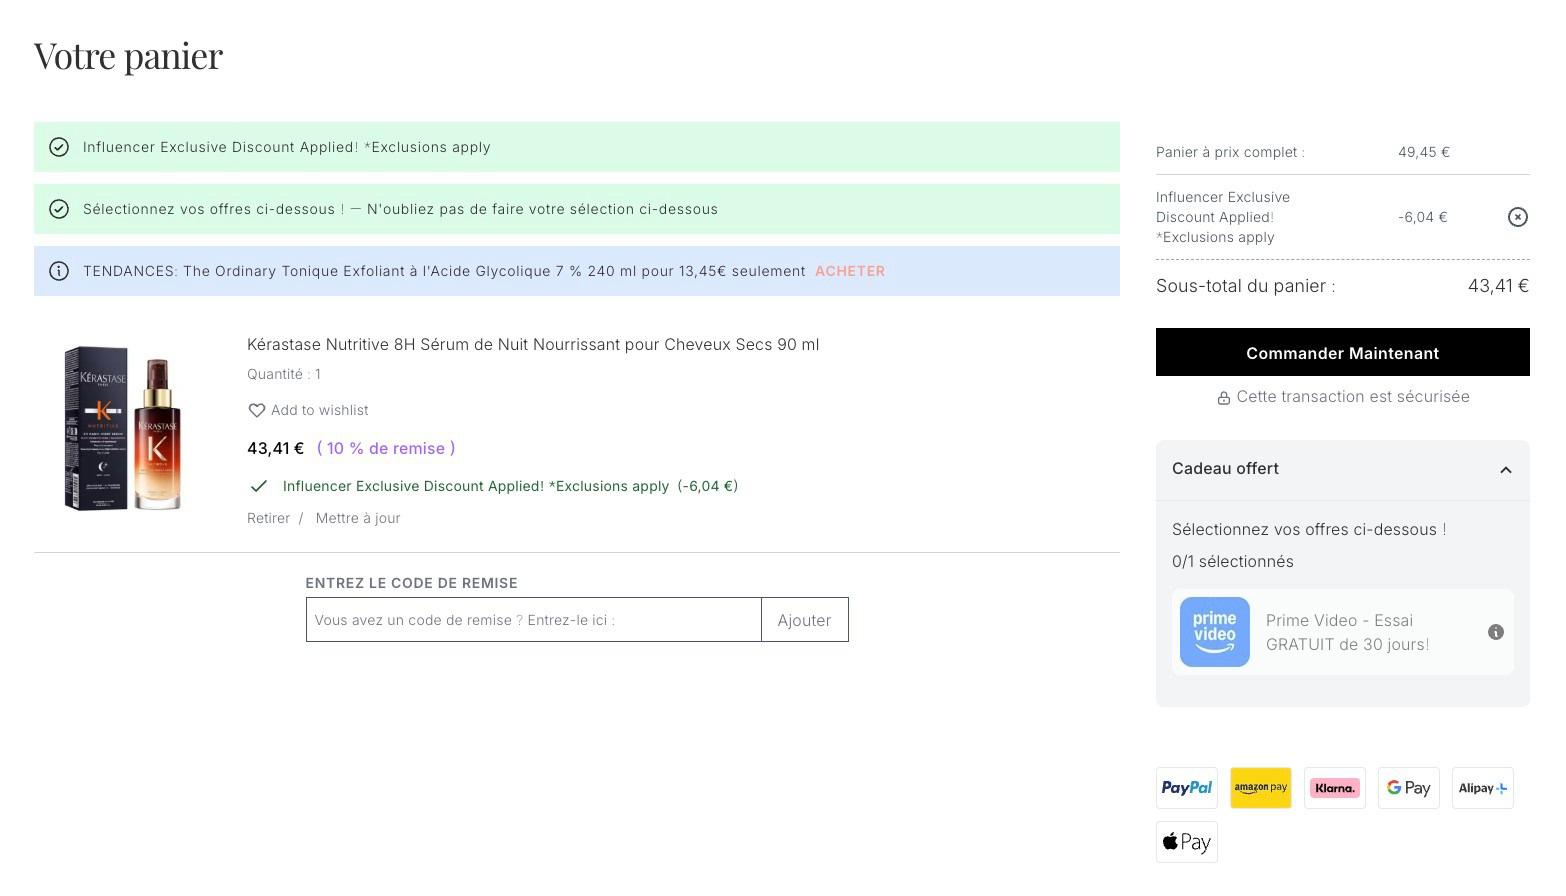Click the 'Votre panier' heading
The width and height of the screenshot is (1566, 896).
click(128, 55)
